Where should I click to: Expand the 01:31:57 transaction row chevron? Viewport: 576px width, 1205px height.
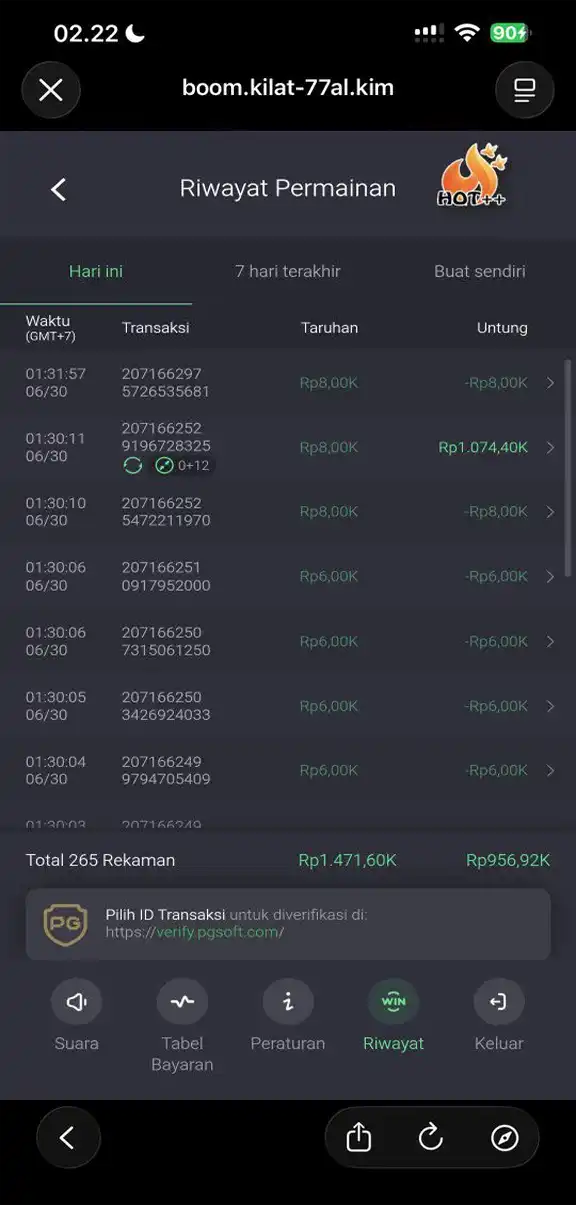(551, 383)
